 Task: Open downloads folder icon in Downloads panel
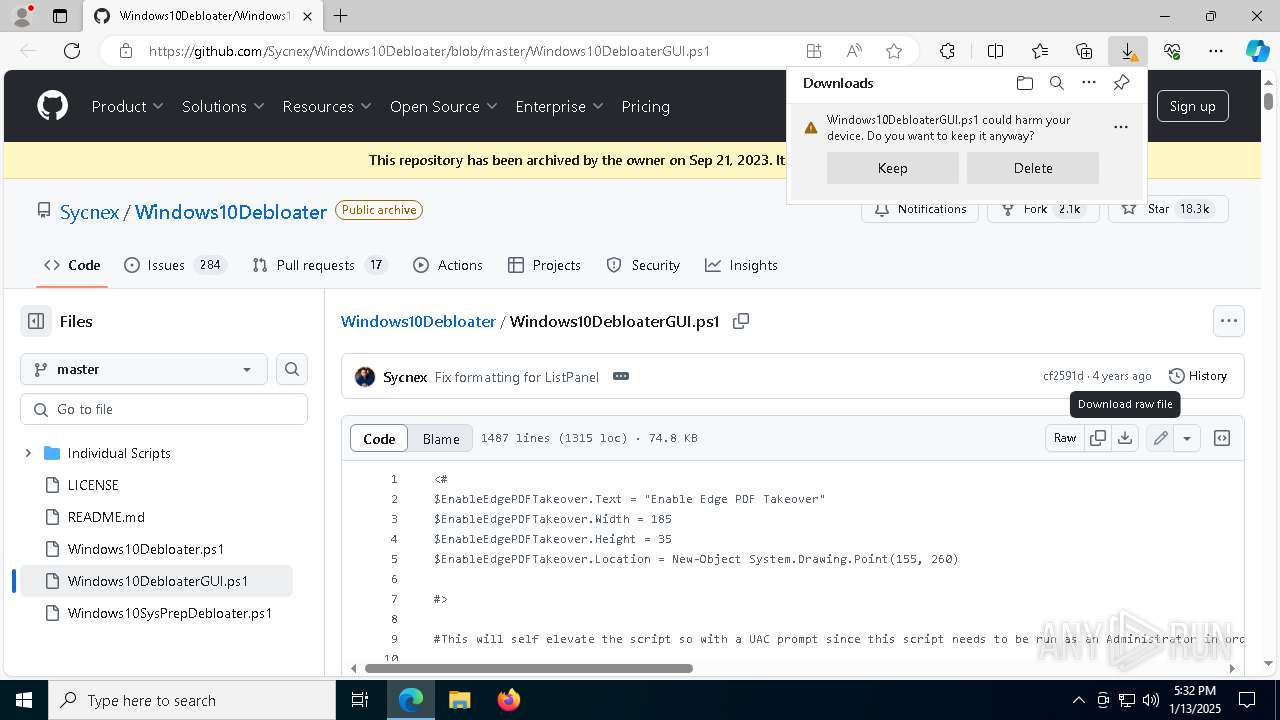(x=1024, y=83)
